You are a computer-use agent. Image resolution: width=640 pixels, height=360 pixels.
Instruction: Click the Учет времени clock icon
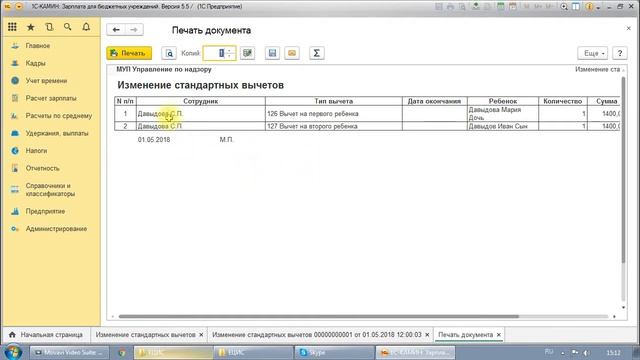click(x=15, y=81)
